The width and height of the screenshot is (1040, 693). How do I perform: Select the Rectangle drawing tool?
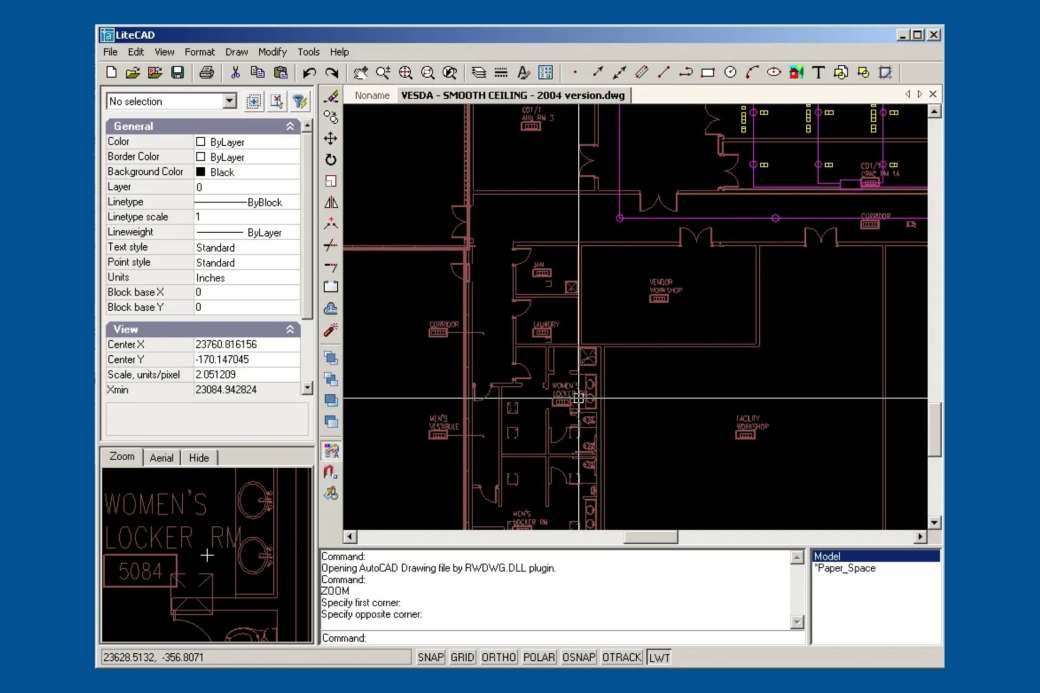click(x=708, y=72)
